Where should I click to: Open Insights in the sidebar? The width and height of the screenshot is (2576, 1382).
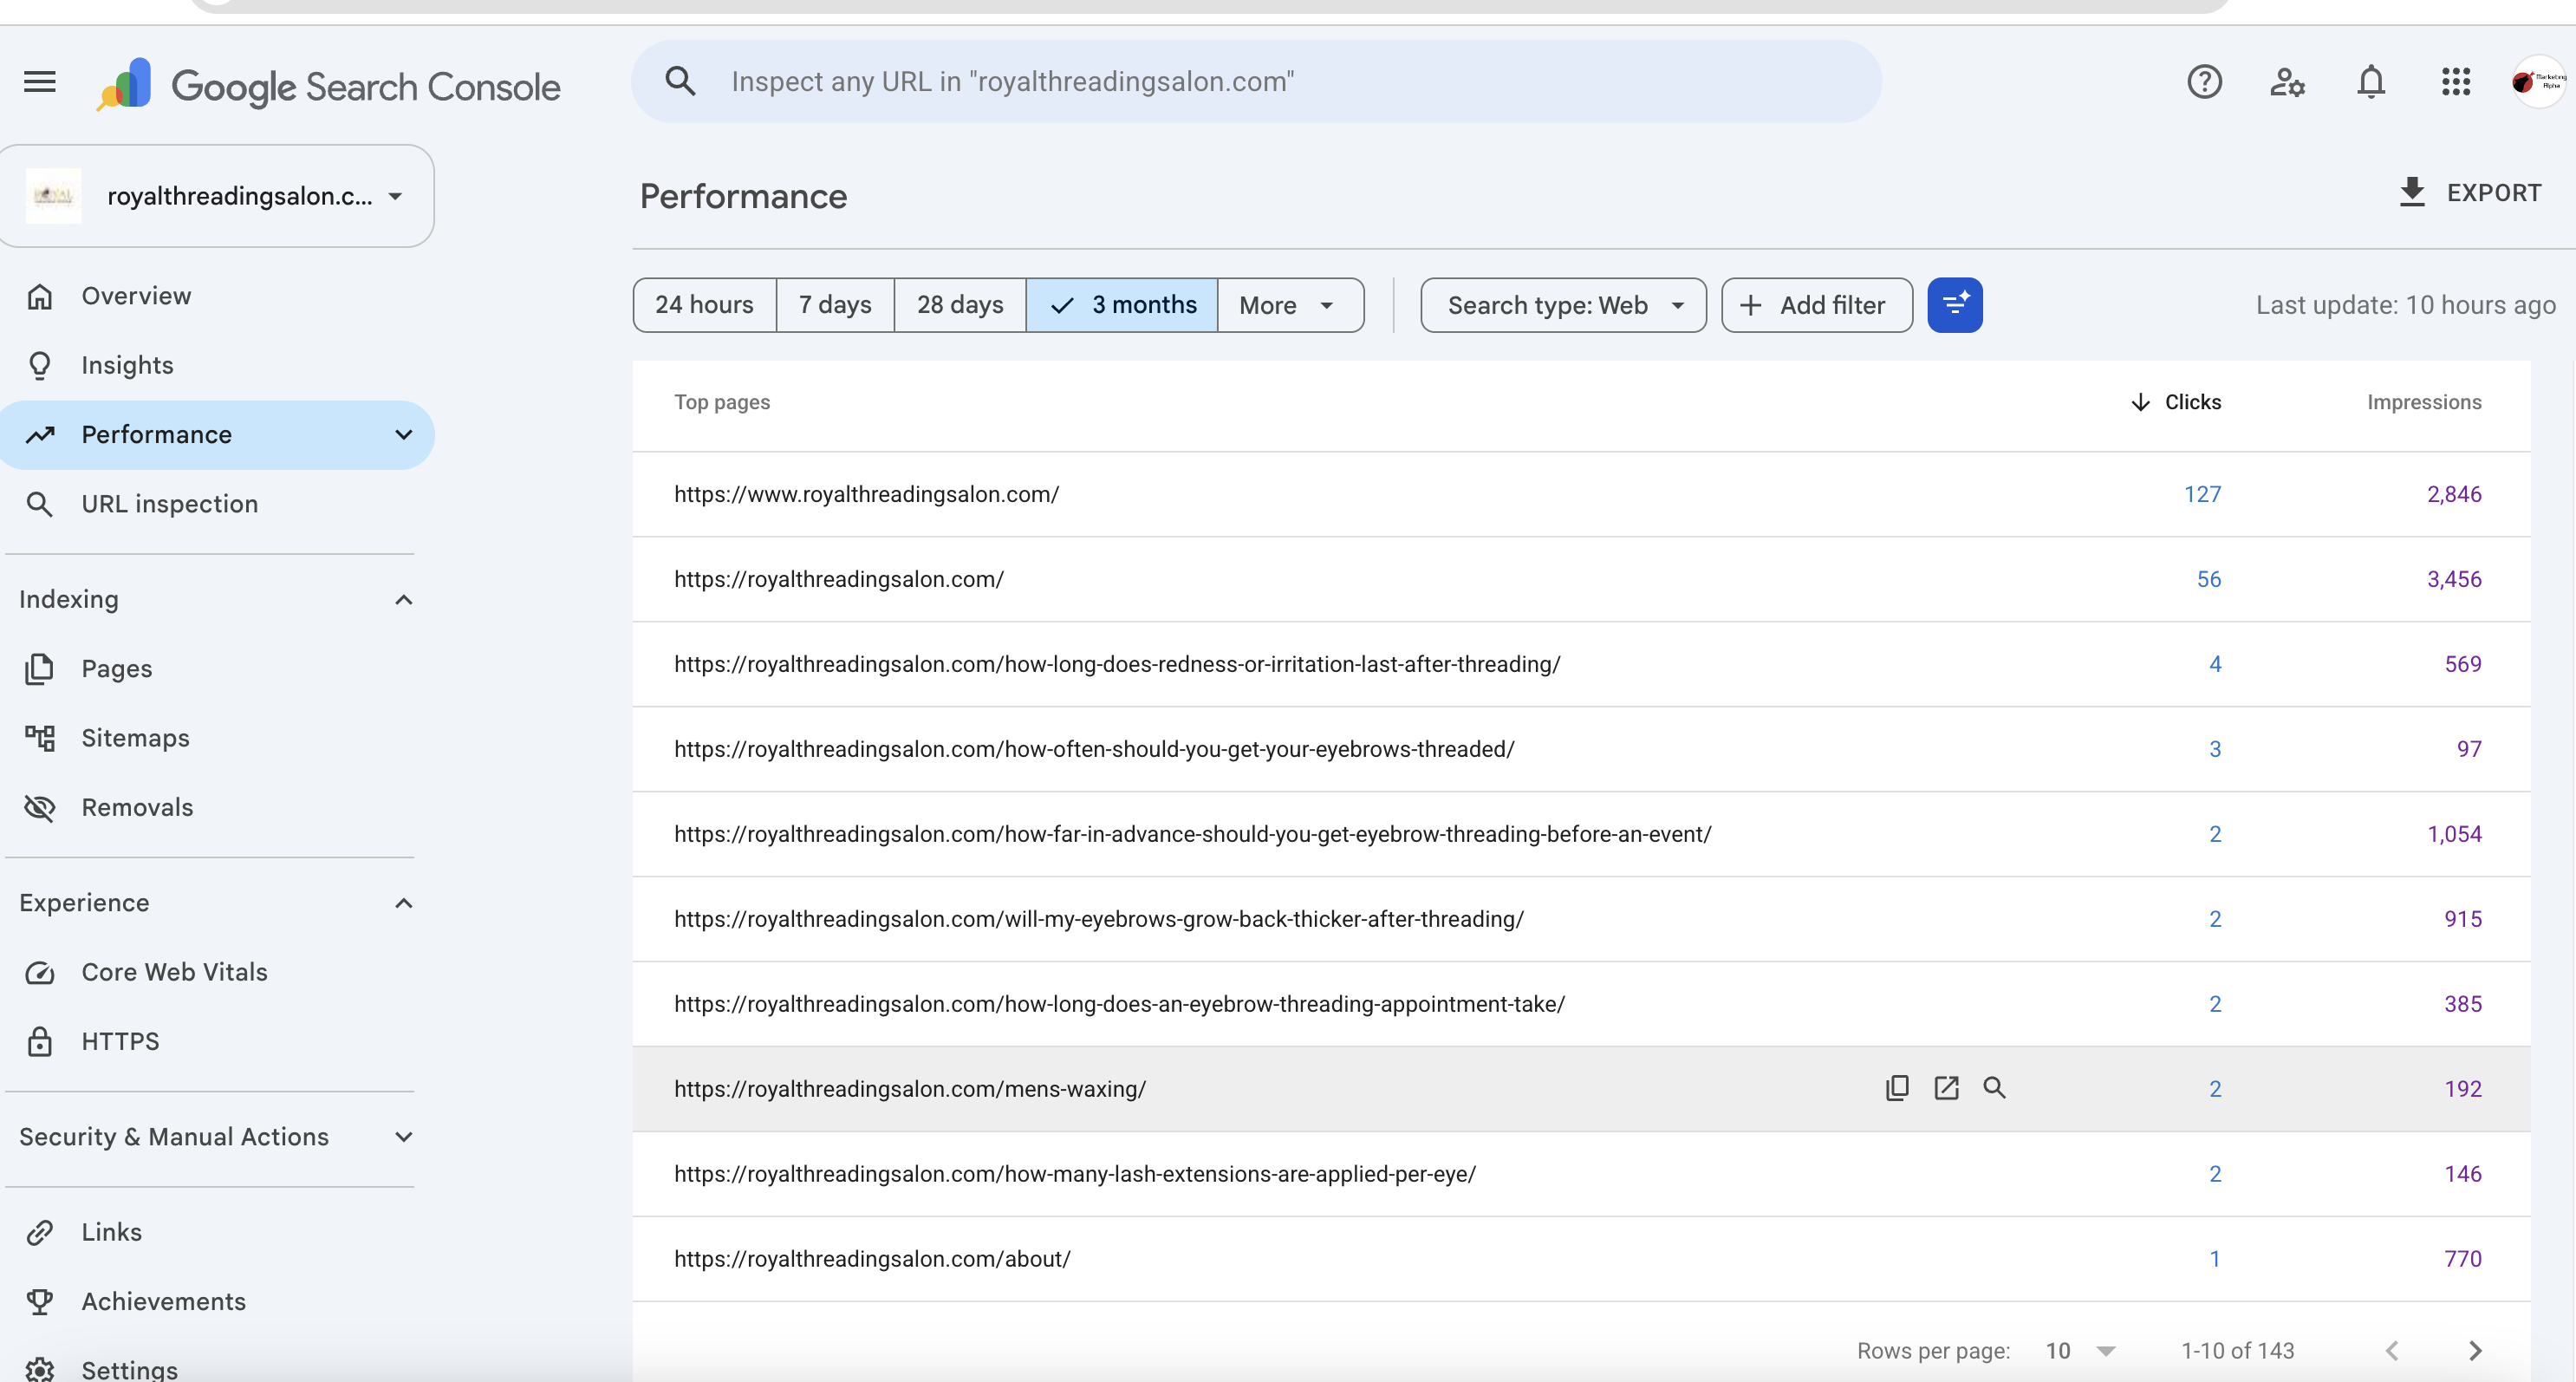(216, 365)
